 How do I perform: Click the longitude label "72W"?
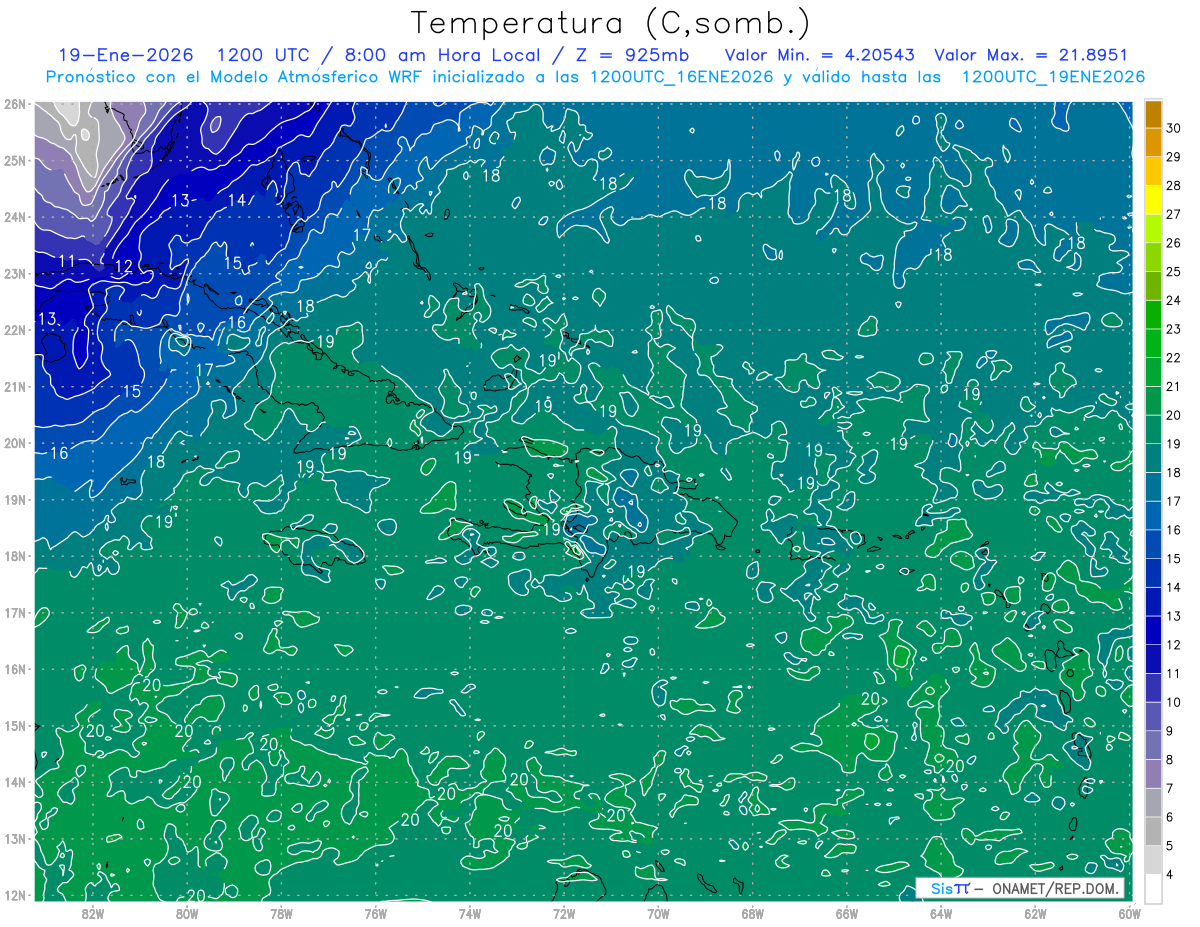pyautogui.click(x=564, y=913)
